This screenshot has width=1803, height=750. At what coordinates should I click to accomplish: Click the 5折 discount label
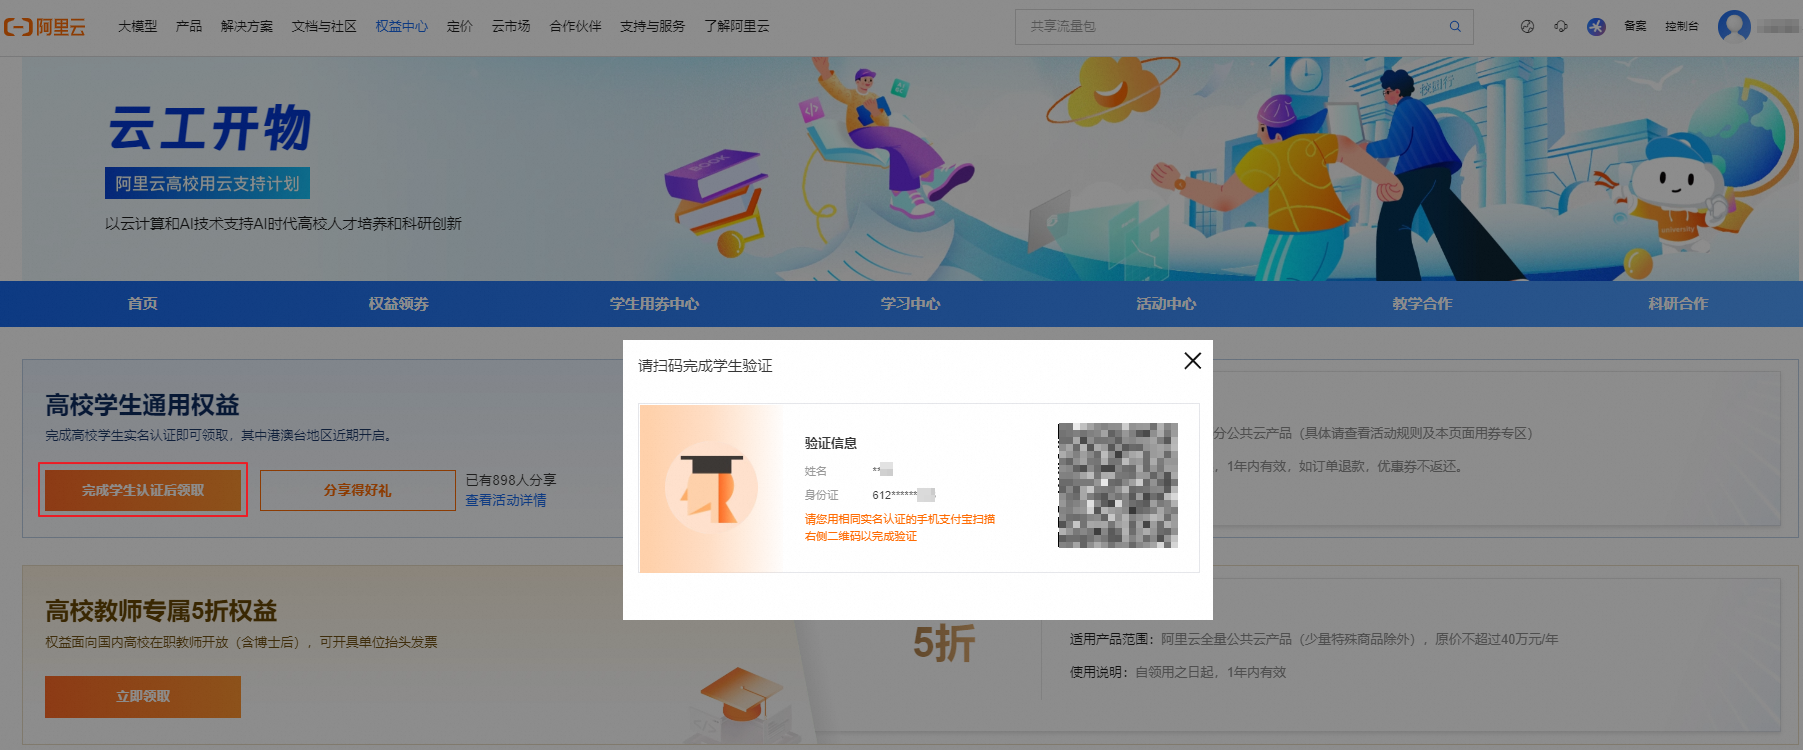point(944,643)
